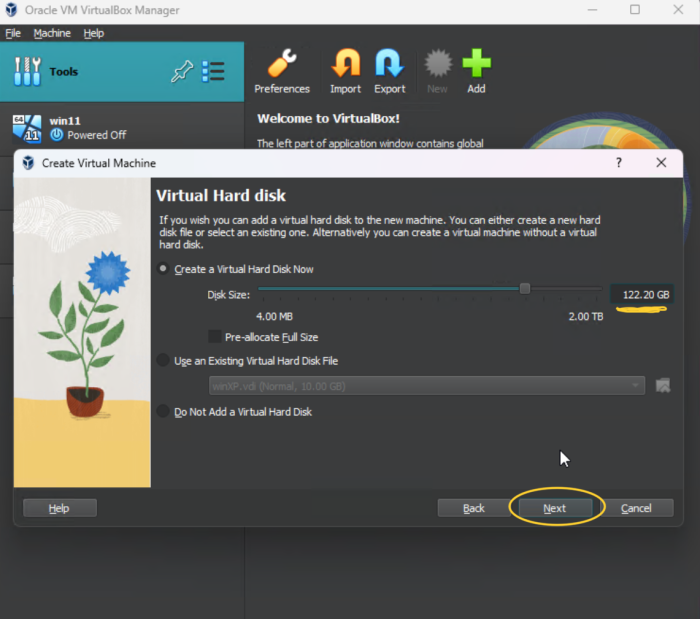Click the dialog question mark help icon
This screenshot has width=700, height=619.
pos(619,163)
